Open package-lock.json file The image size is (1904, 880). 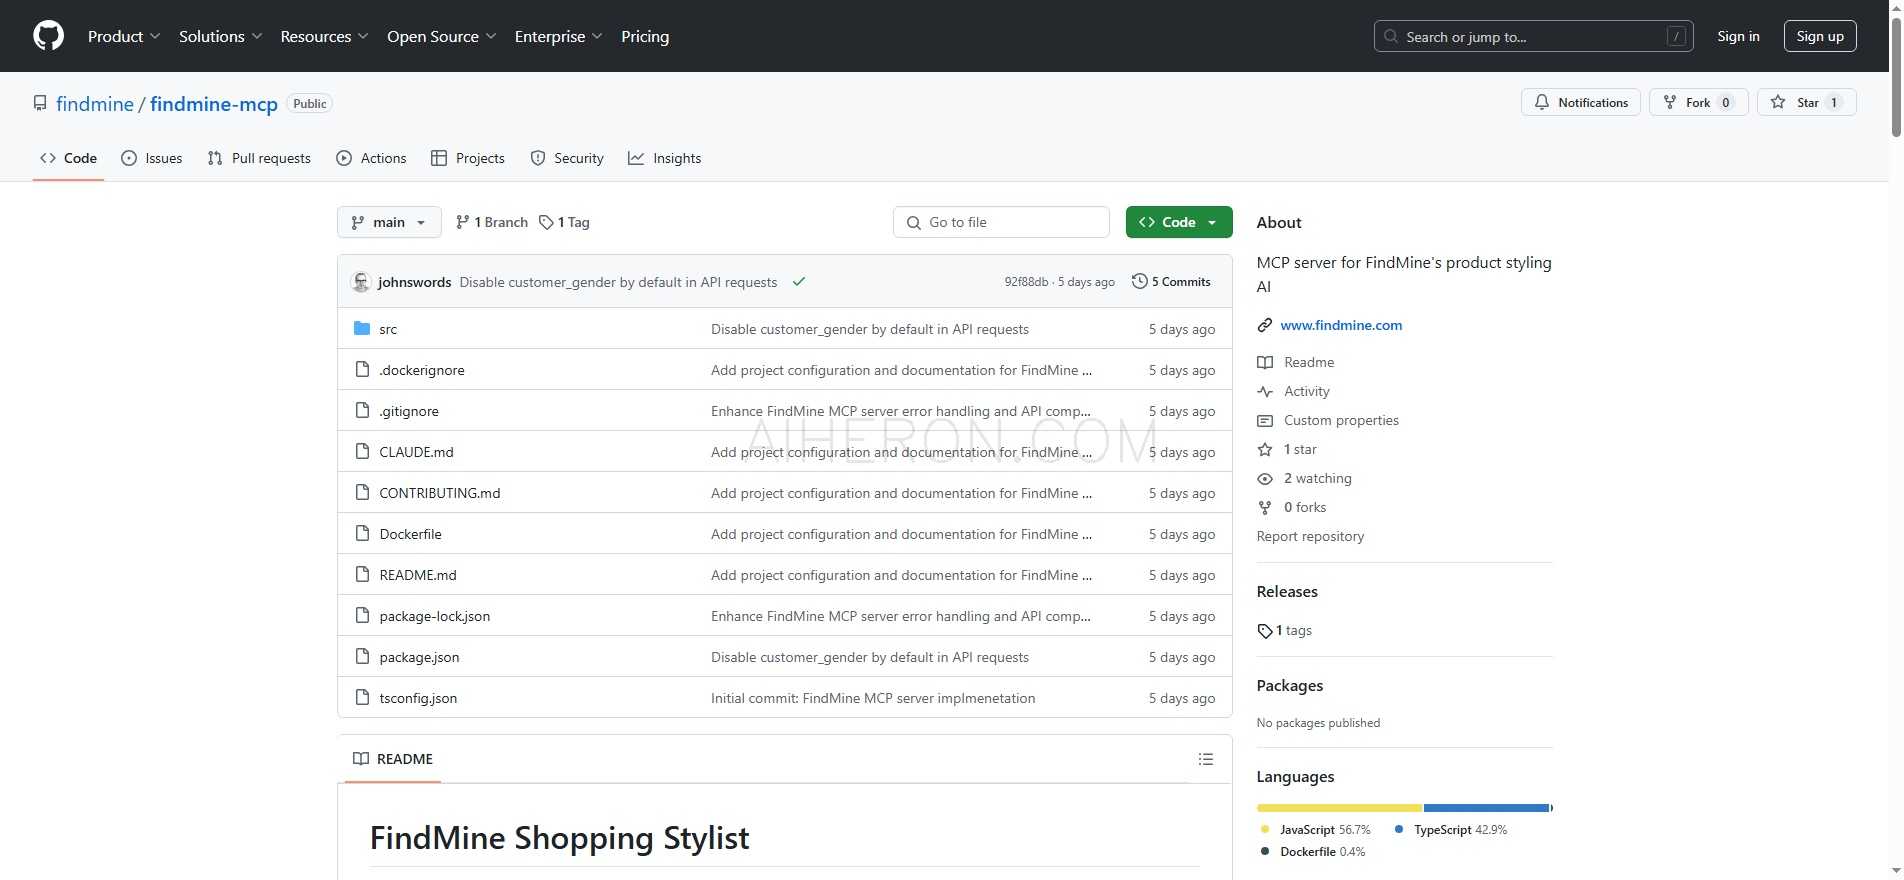[434, 616]
